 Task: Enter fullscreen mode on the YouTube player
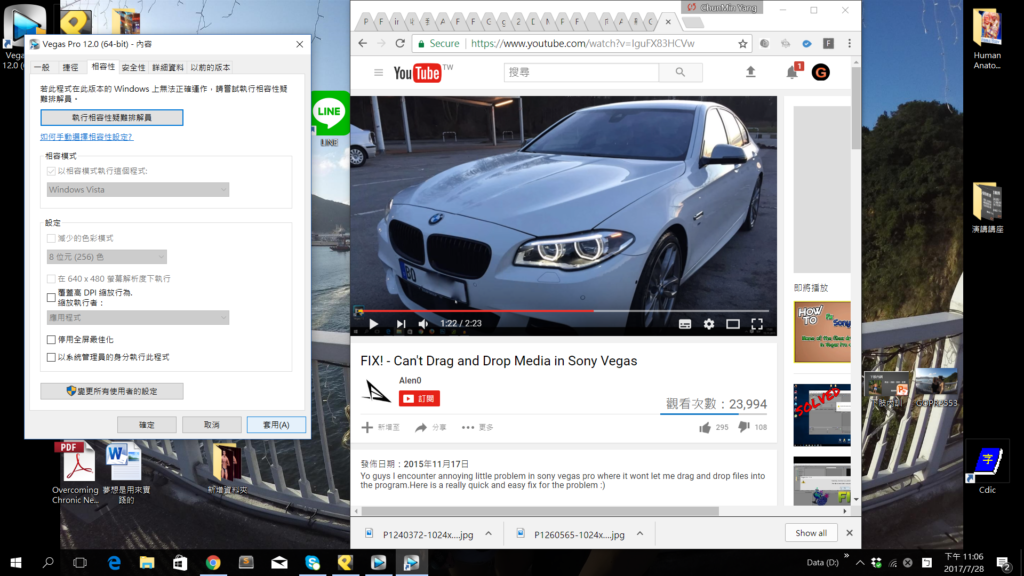click(x=757, y=324)
